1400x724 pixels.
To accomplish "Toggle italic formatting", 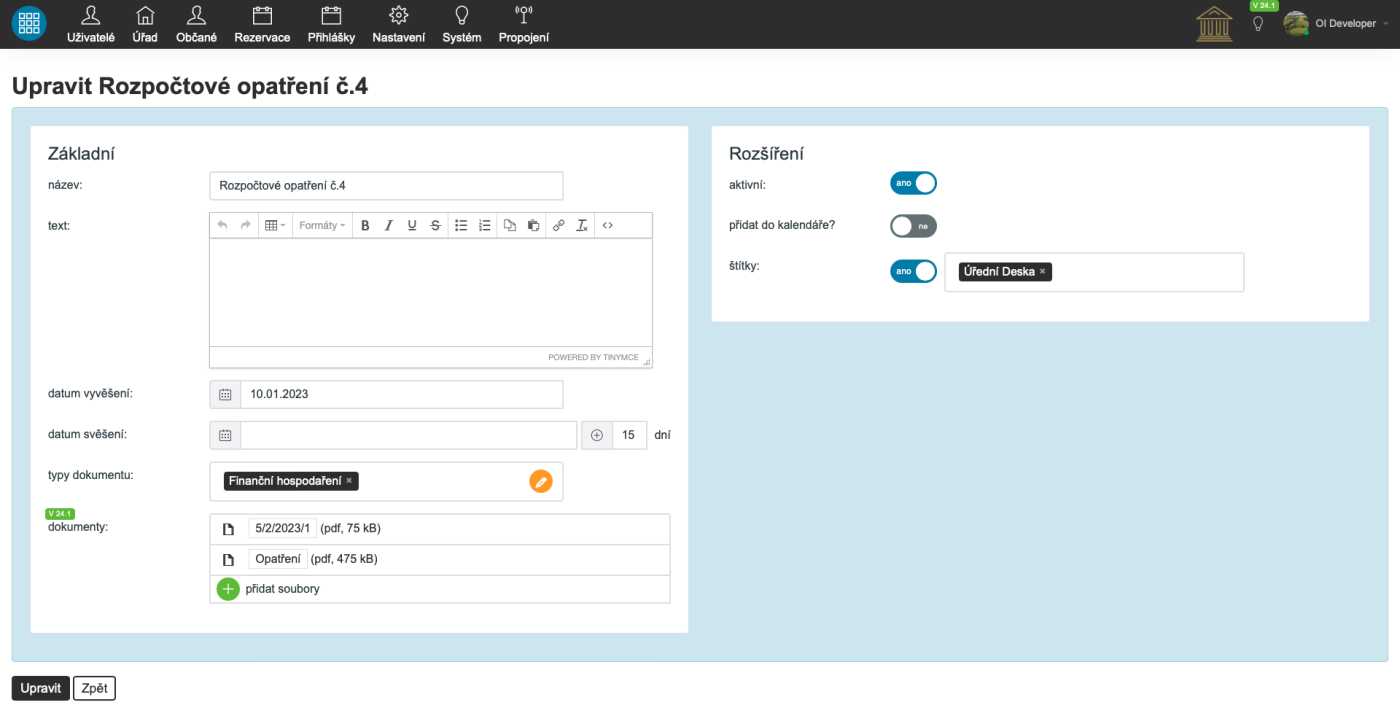I will (x=389, y=225).
